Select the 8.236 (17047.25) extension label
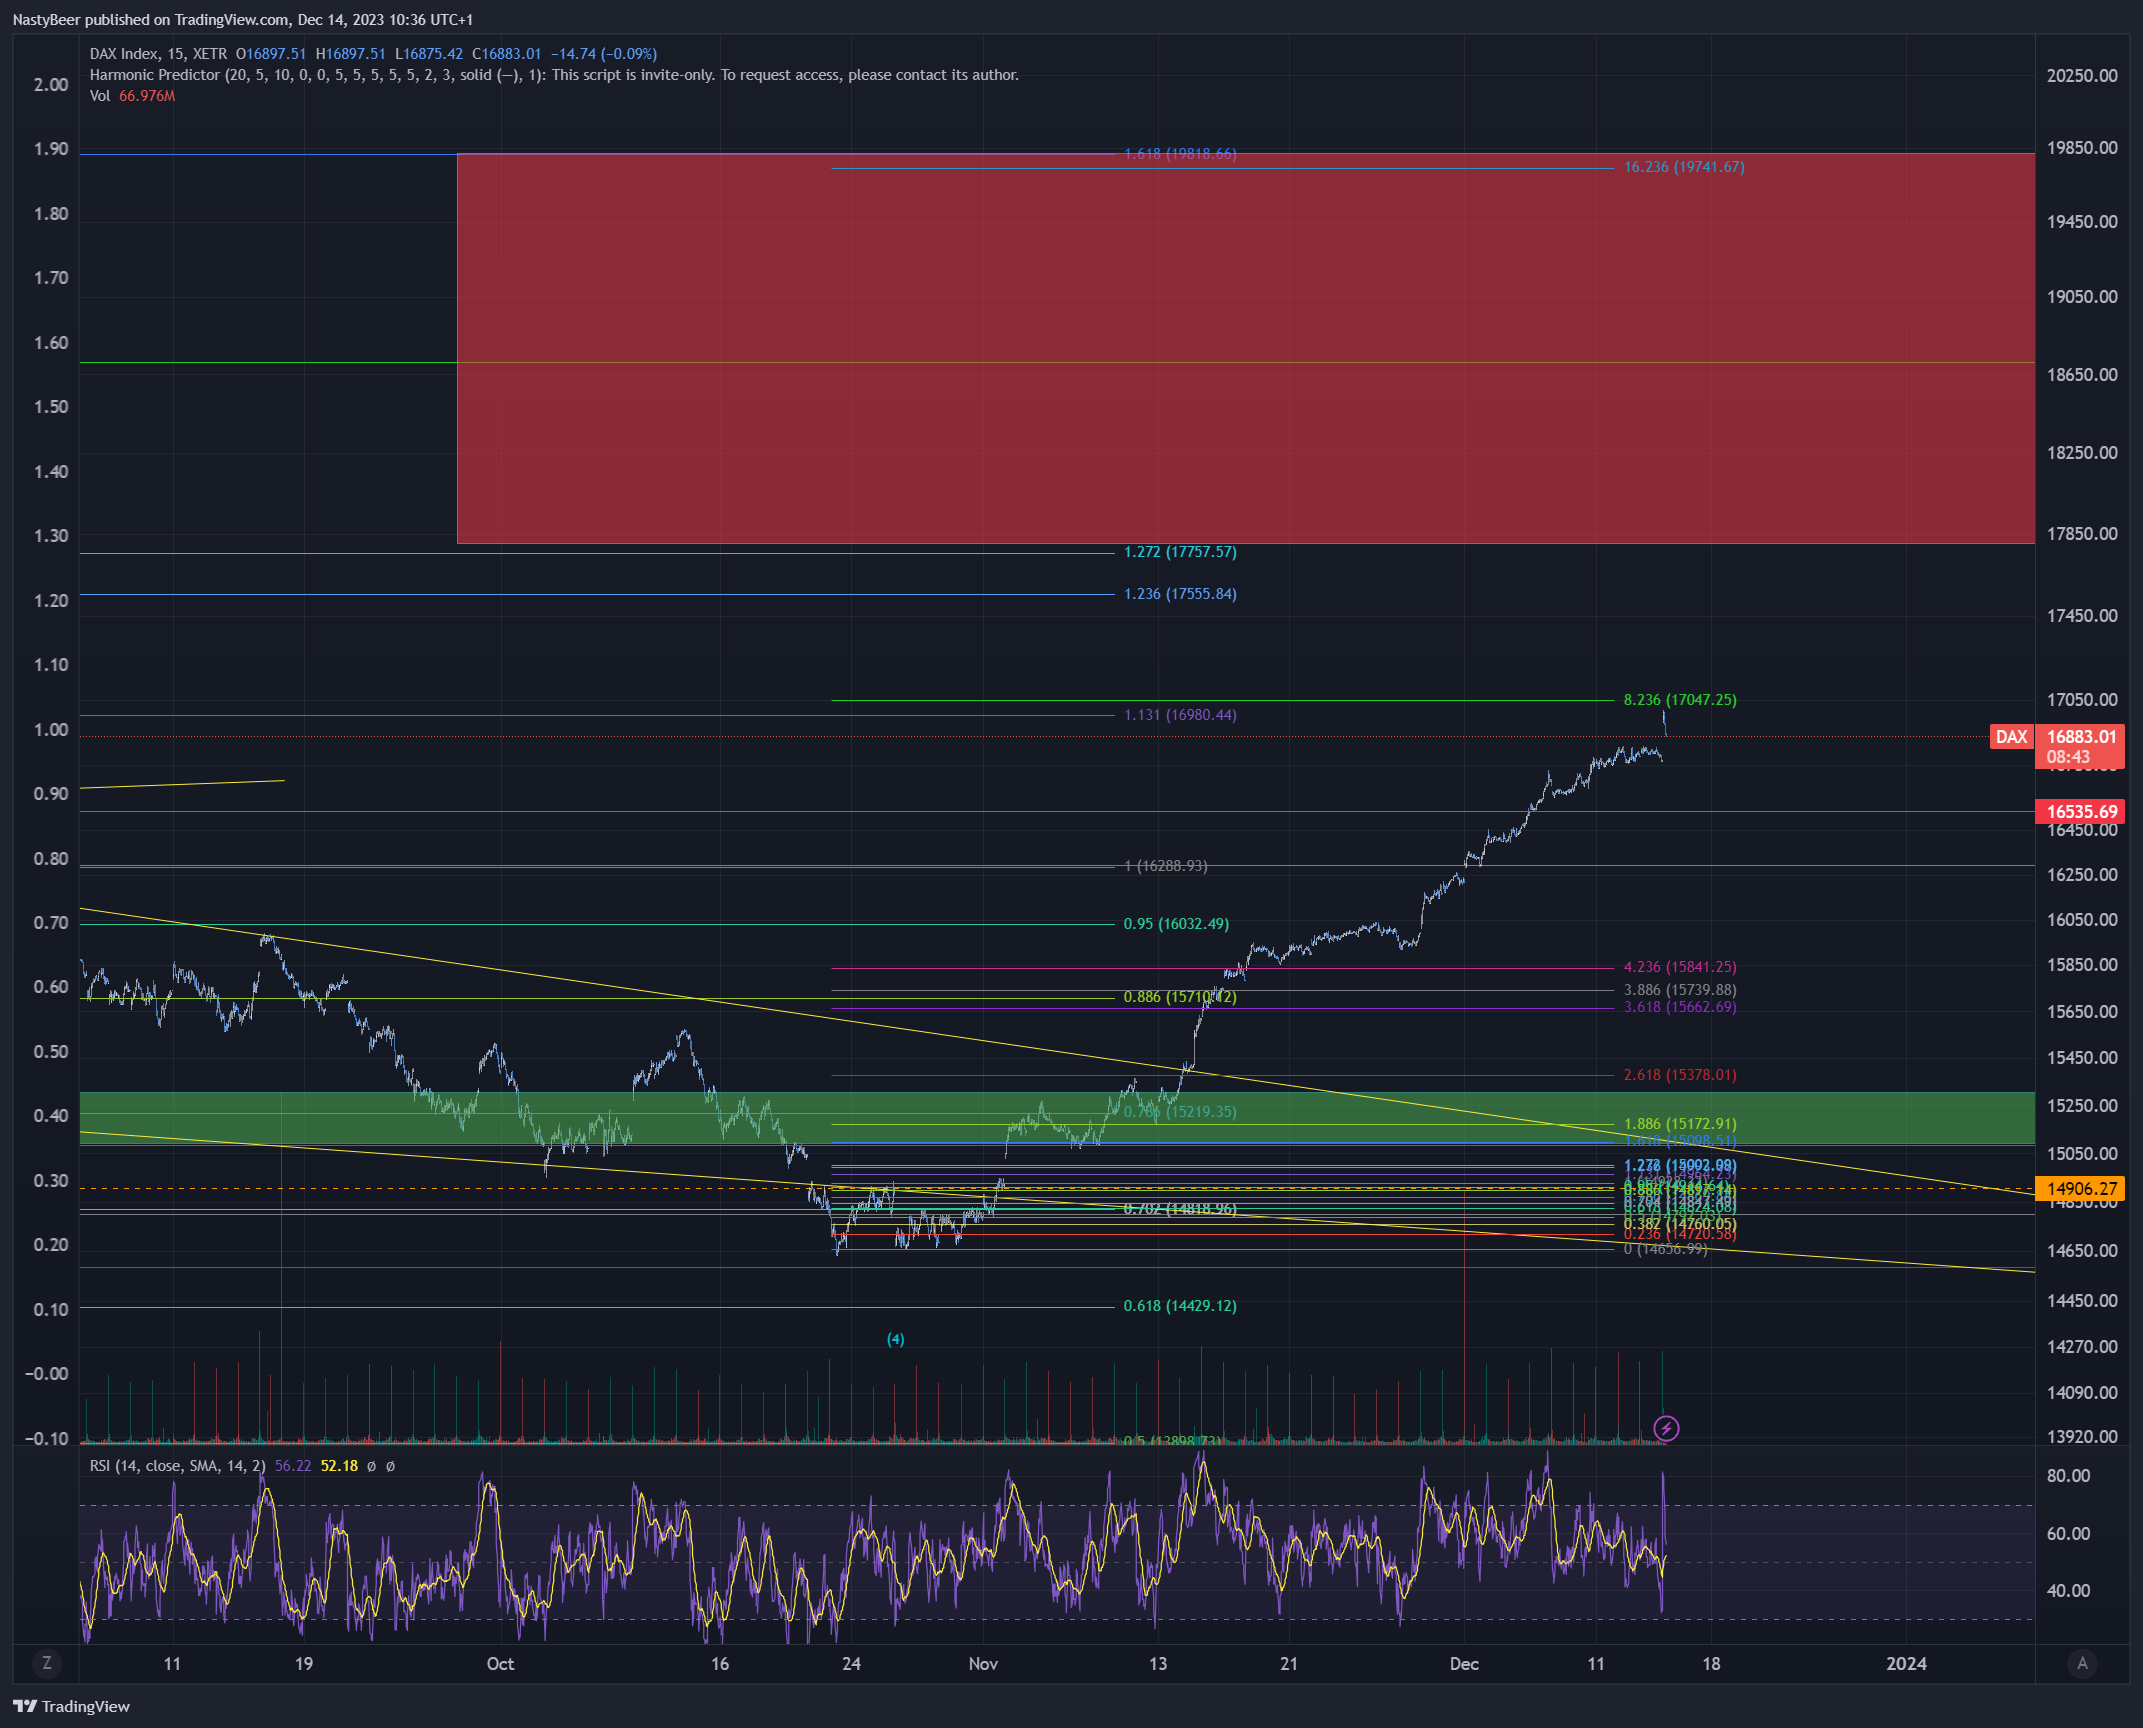This screenshot has height=1728, width=2143. click(1680, 700)
